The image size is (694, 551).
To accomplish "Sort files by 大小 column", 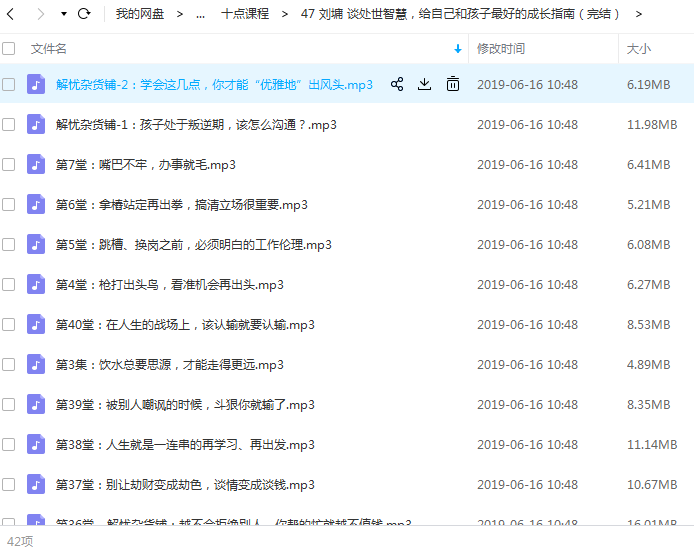I will click(x=638, y=48).
